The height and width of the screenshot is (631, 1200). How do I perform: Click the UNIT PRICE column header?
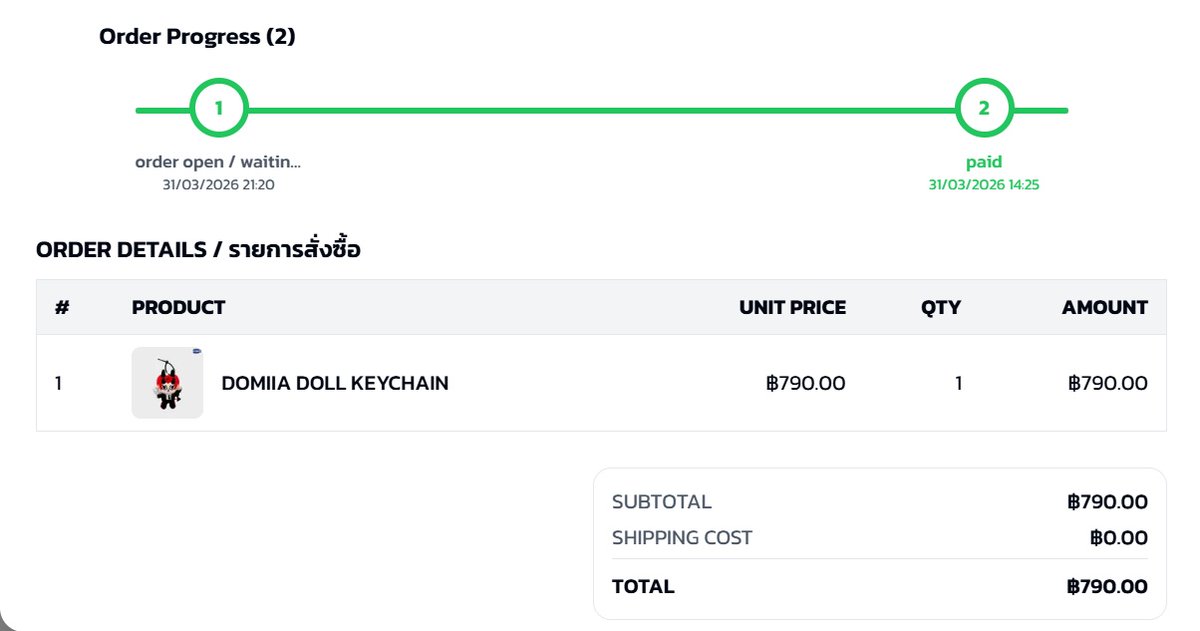coord(792,308)
